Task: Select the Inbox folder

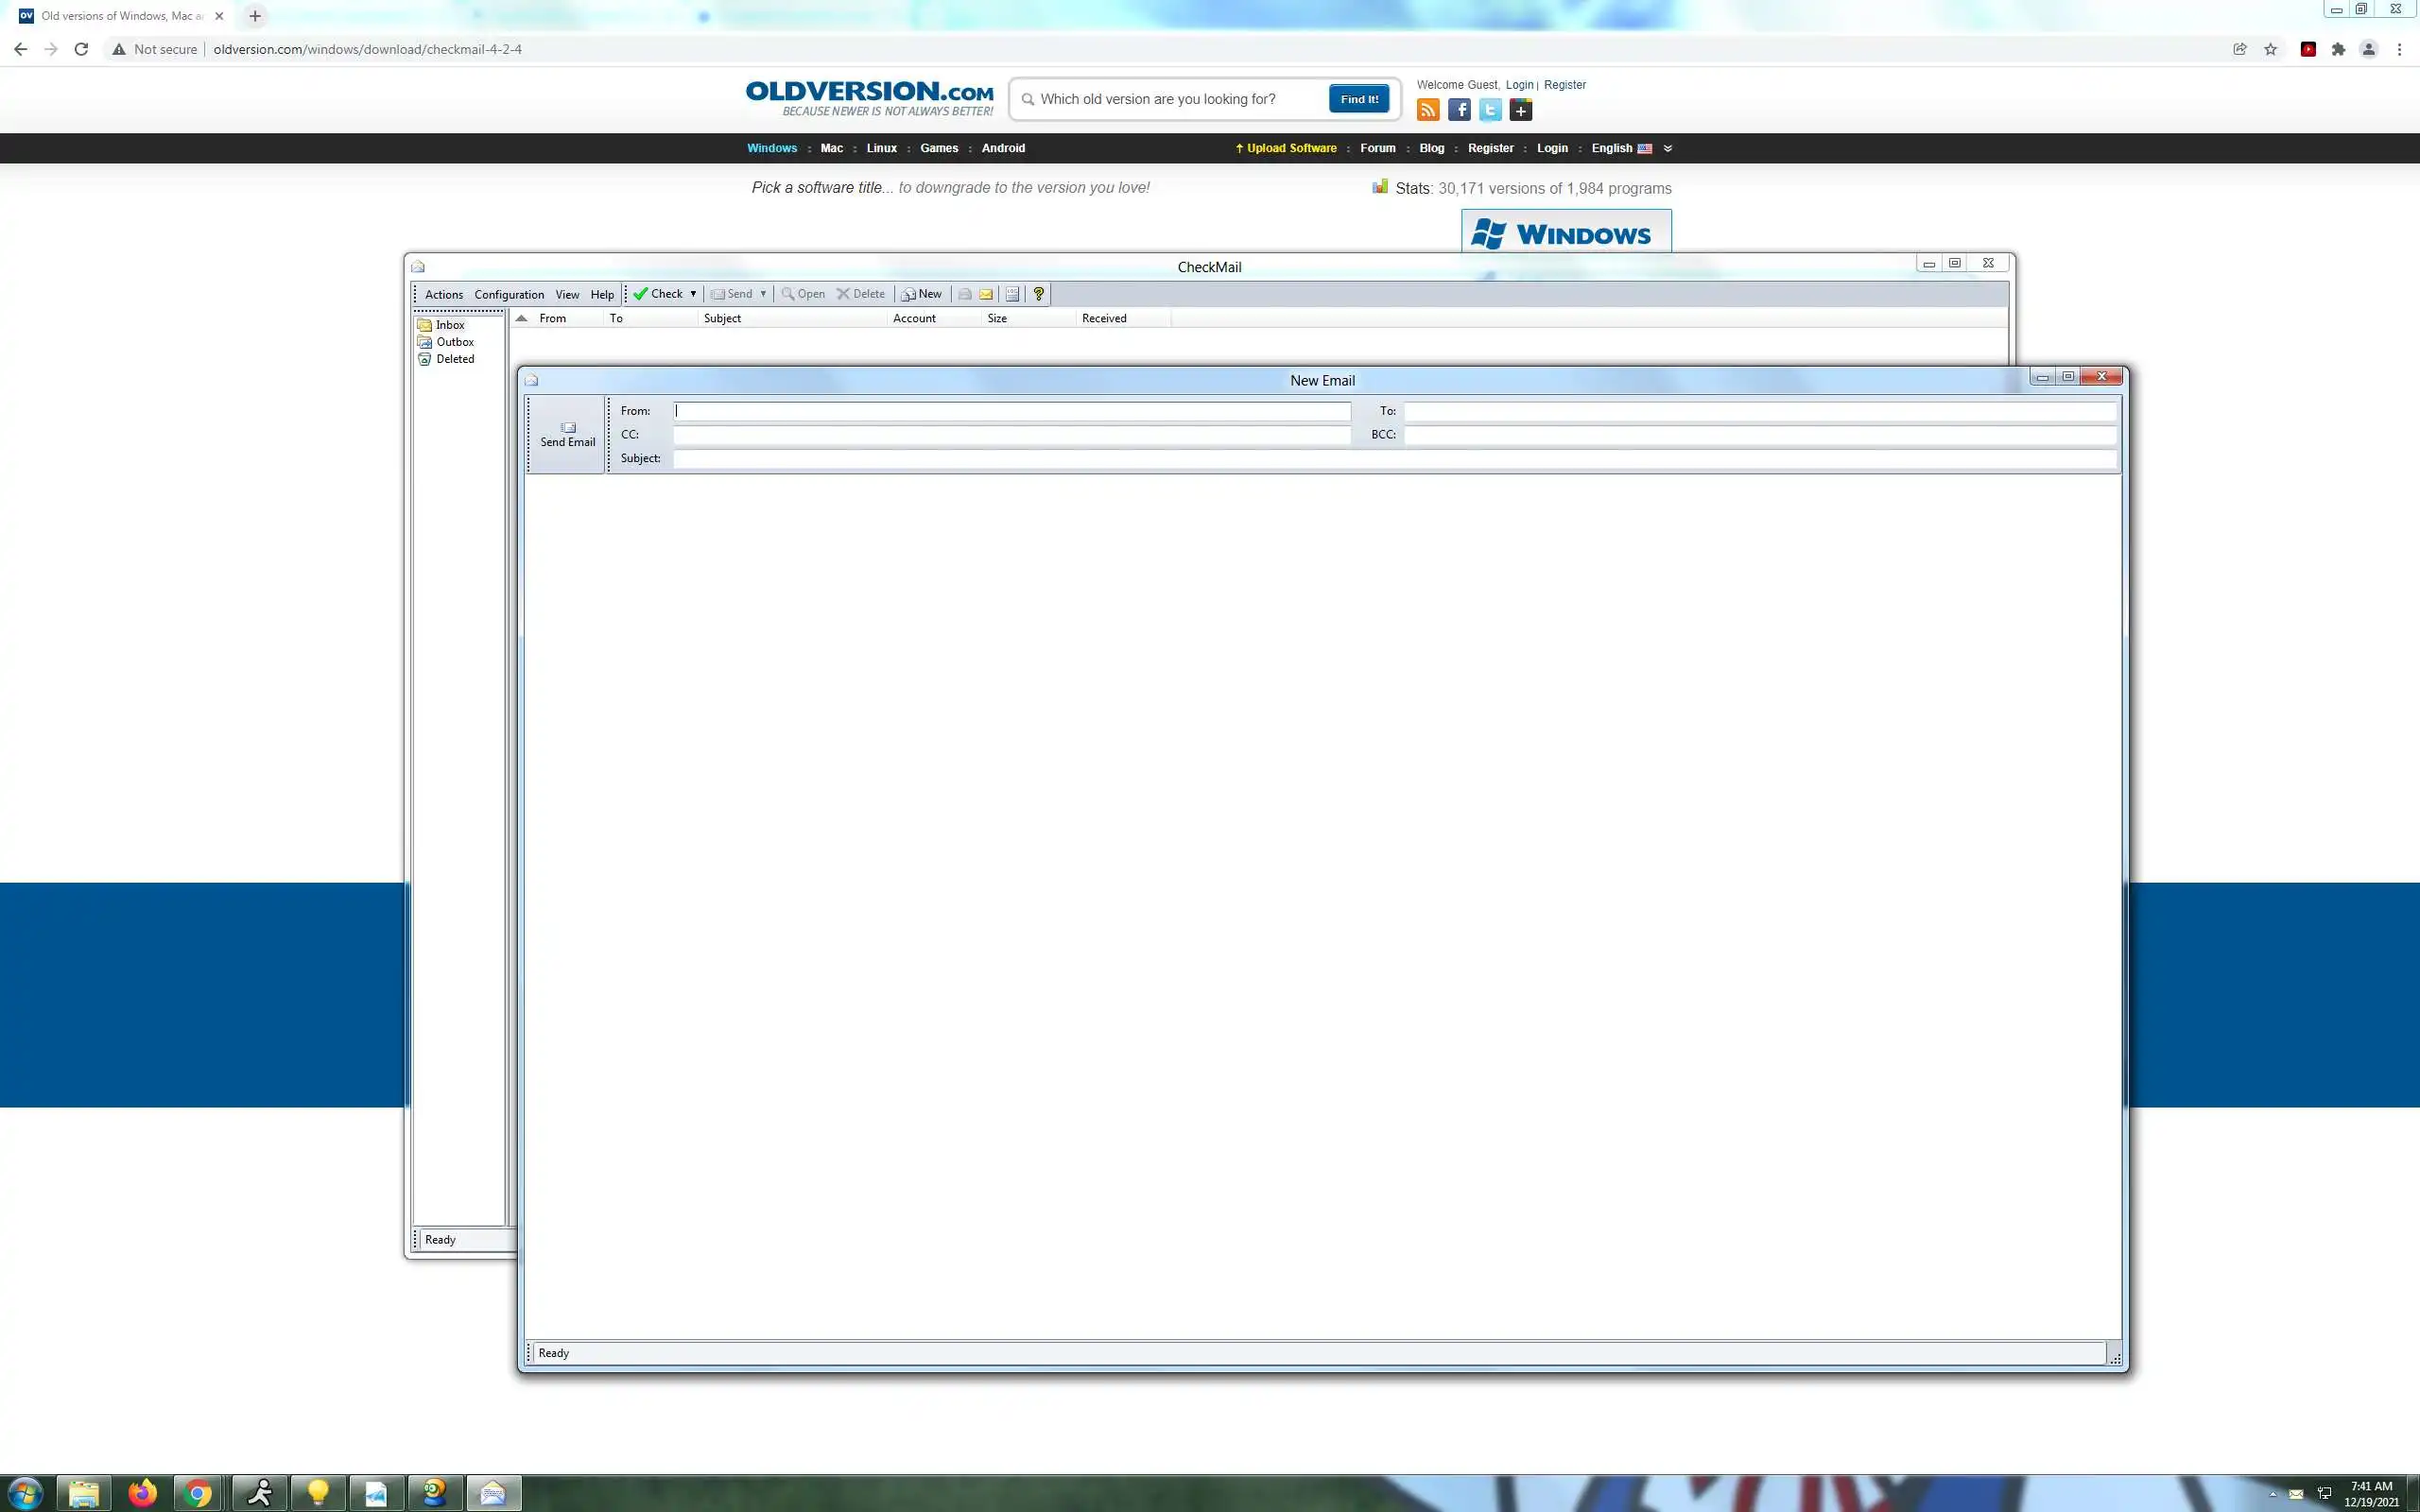Action: click(449, 325)
